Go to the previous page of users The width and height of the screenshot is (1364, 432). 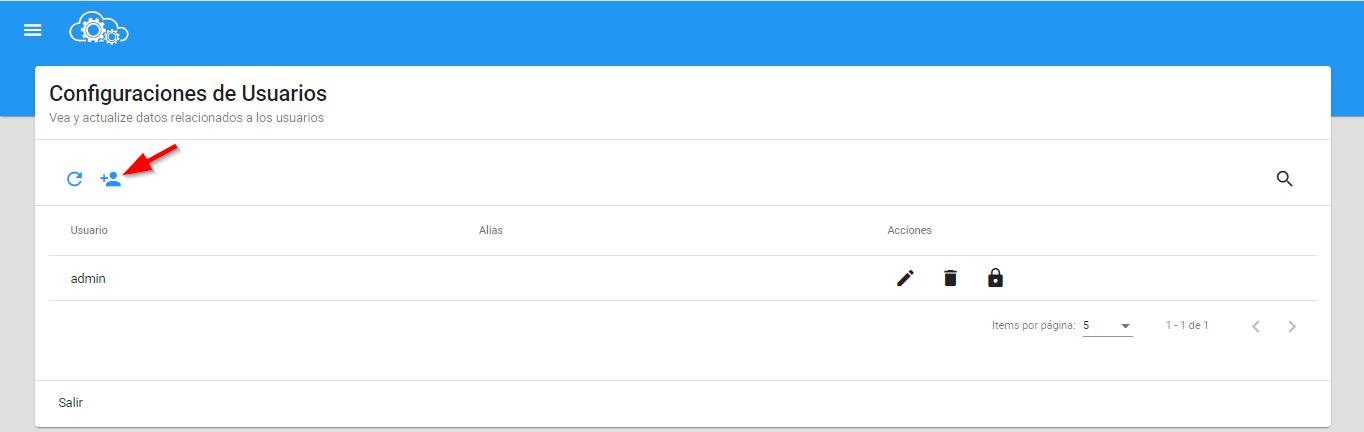pyautogui.click(x=1256, y=326)
